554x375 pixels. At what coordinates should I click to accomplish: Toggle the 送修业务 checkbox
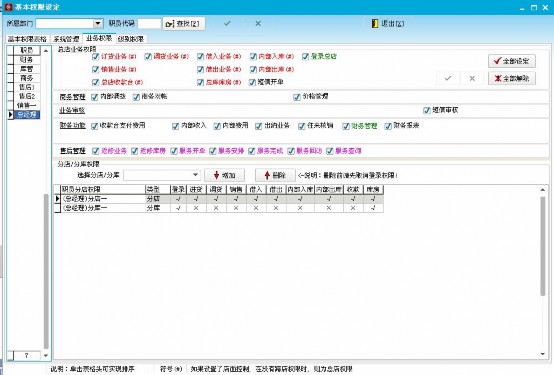pos(95,151)
